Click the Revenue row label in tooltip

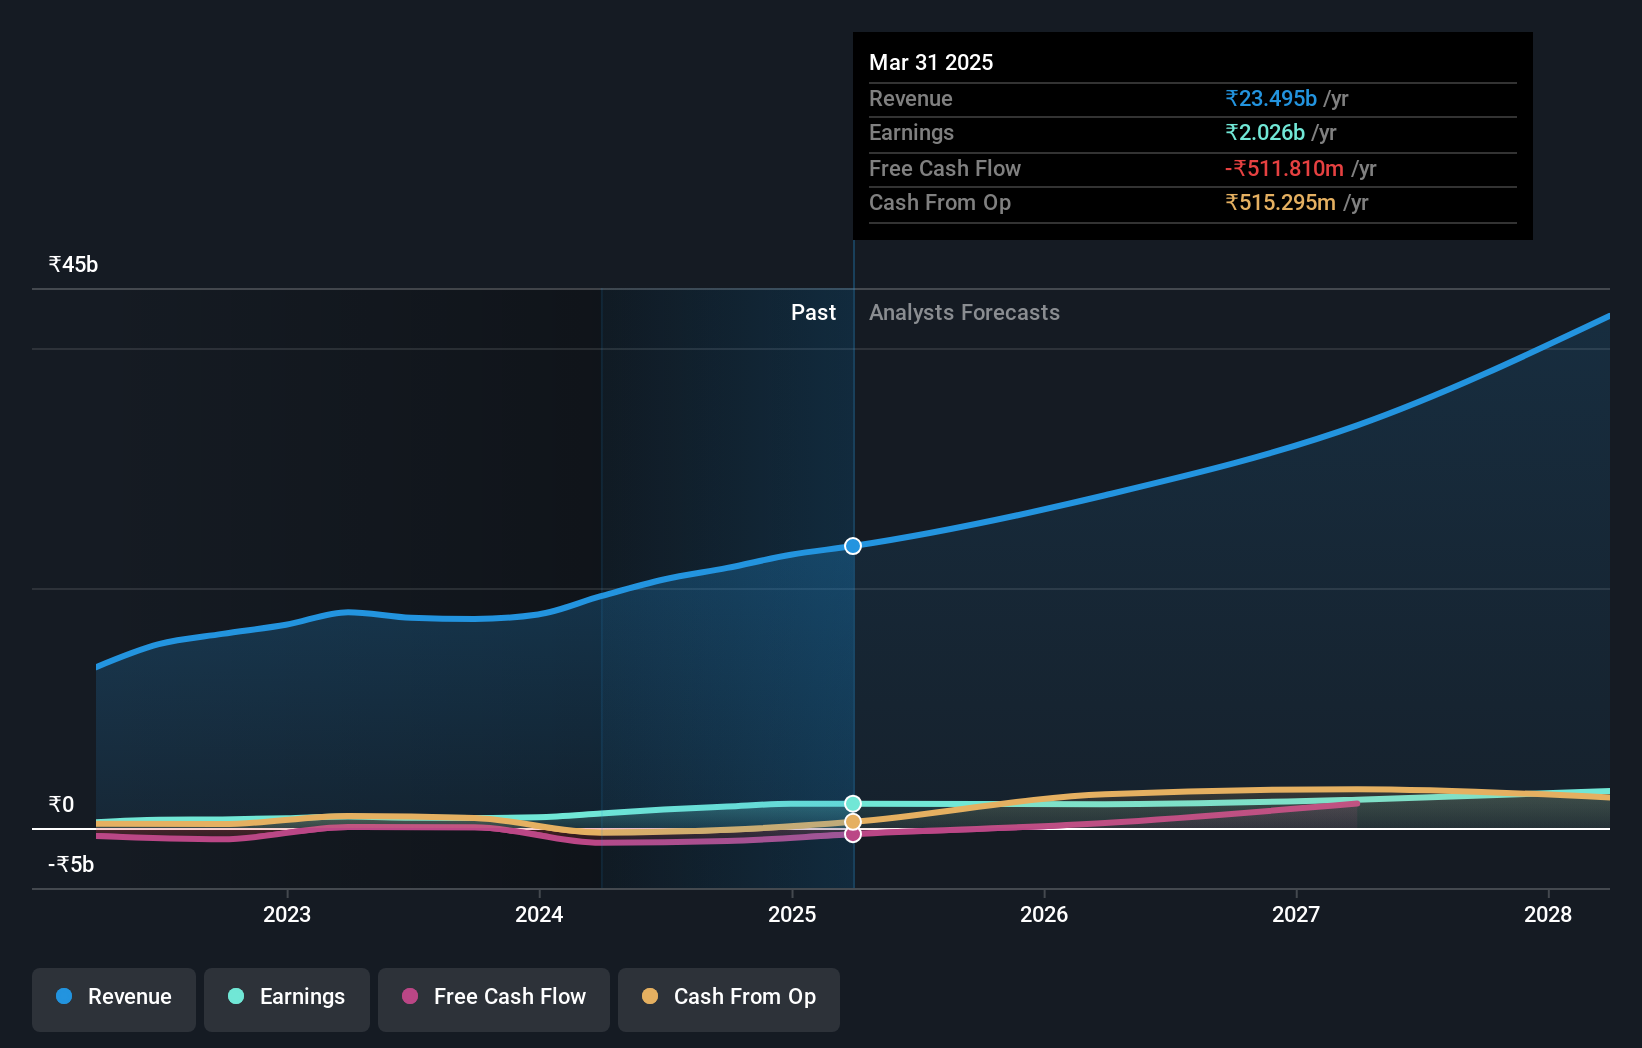coord(910,98)
